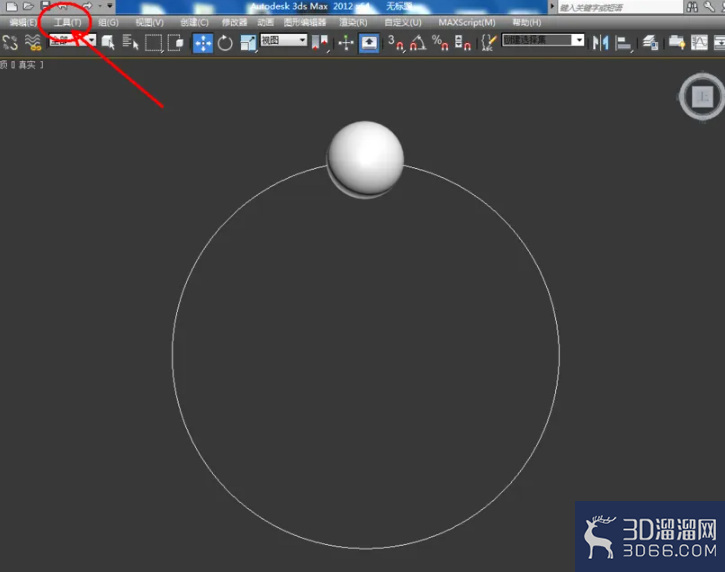This screenshot has width=725, height=572.
Task: Open the MAXScript(M) menu
Action: pyautogui.click(x=467, y=22)
